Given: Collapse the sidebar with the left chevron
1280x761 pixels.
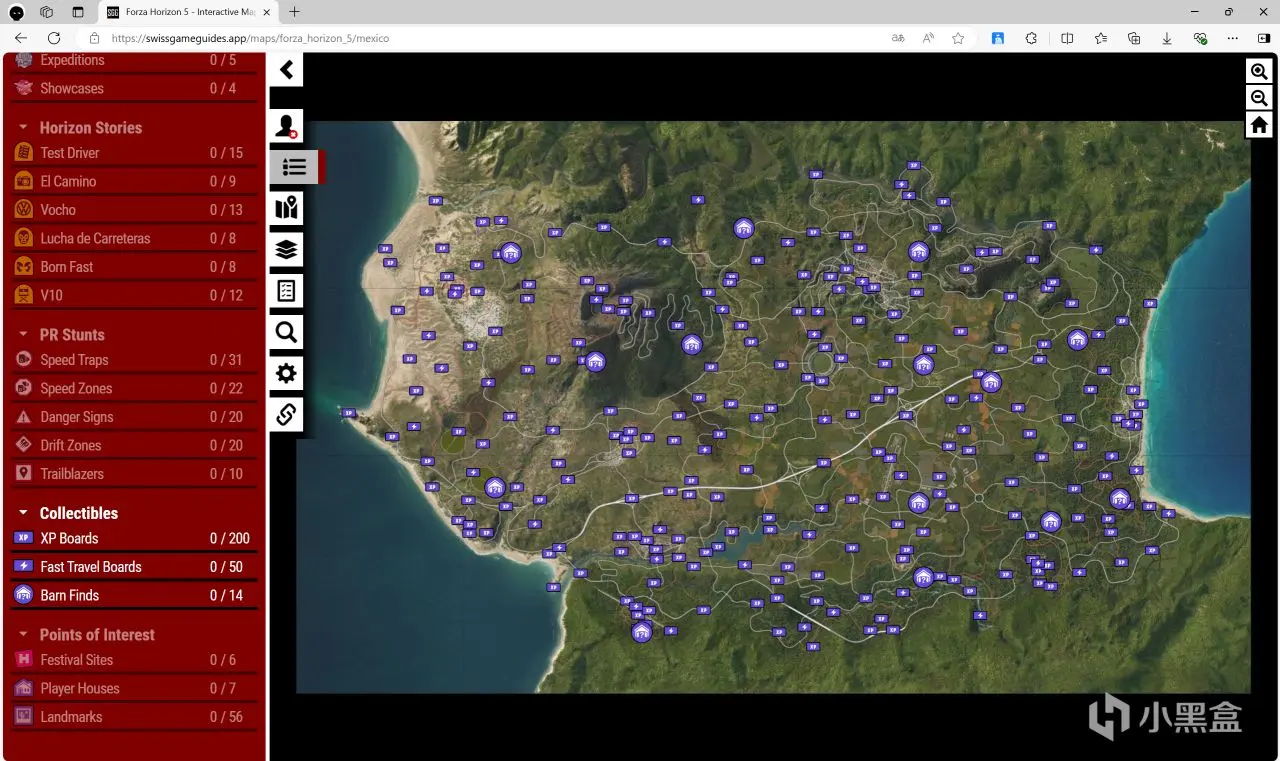Looking at the screenshot, I should click(286, 70).
